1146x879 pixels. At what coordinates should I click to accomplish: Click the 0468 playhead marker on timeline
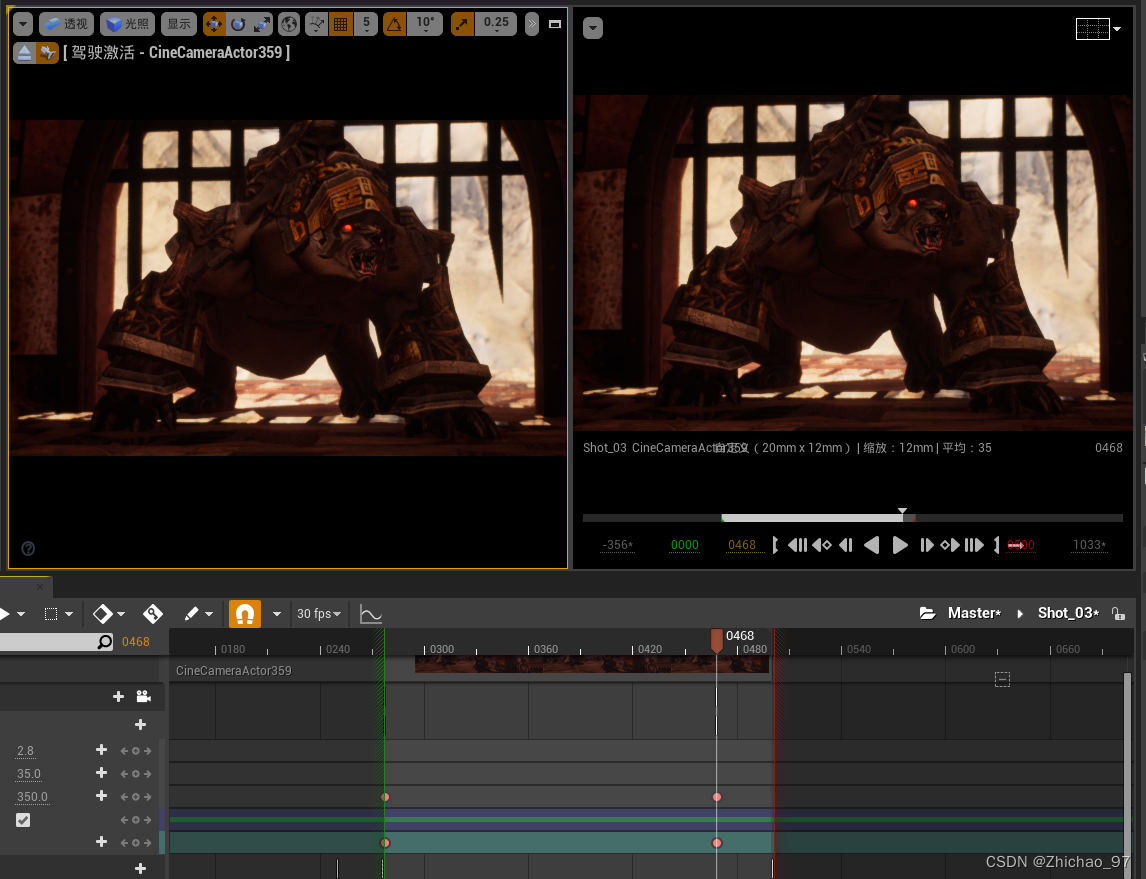coord(717,641)
